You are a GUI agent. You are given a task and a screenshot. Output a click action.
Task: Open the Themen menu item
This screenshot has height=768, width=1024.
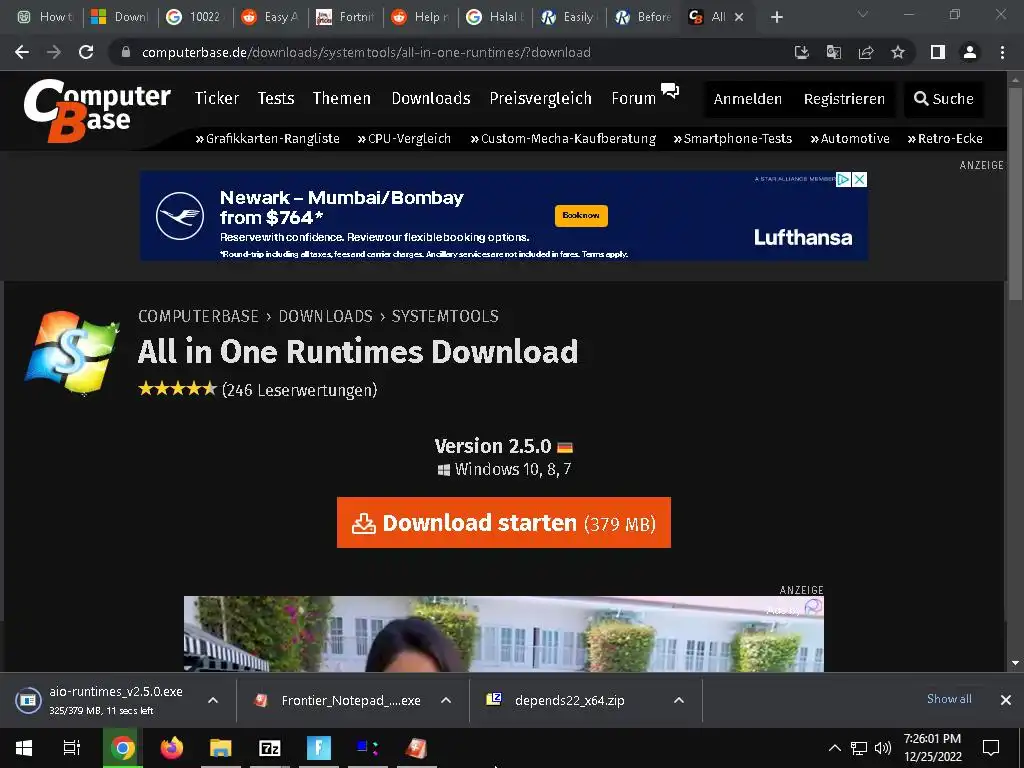(x=342, y=98)
